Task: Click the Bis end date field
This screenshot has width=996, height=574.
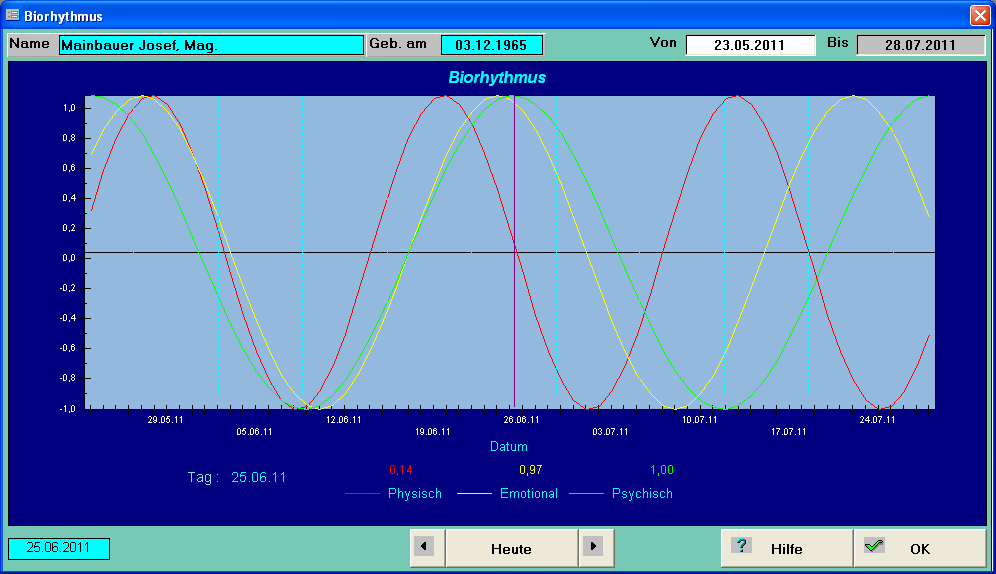Action: coord(920,45)
